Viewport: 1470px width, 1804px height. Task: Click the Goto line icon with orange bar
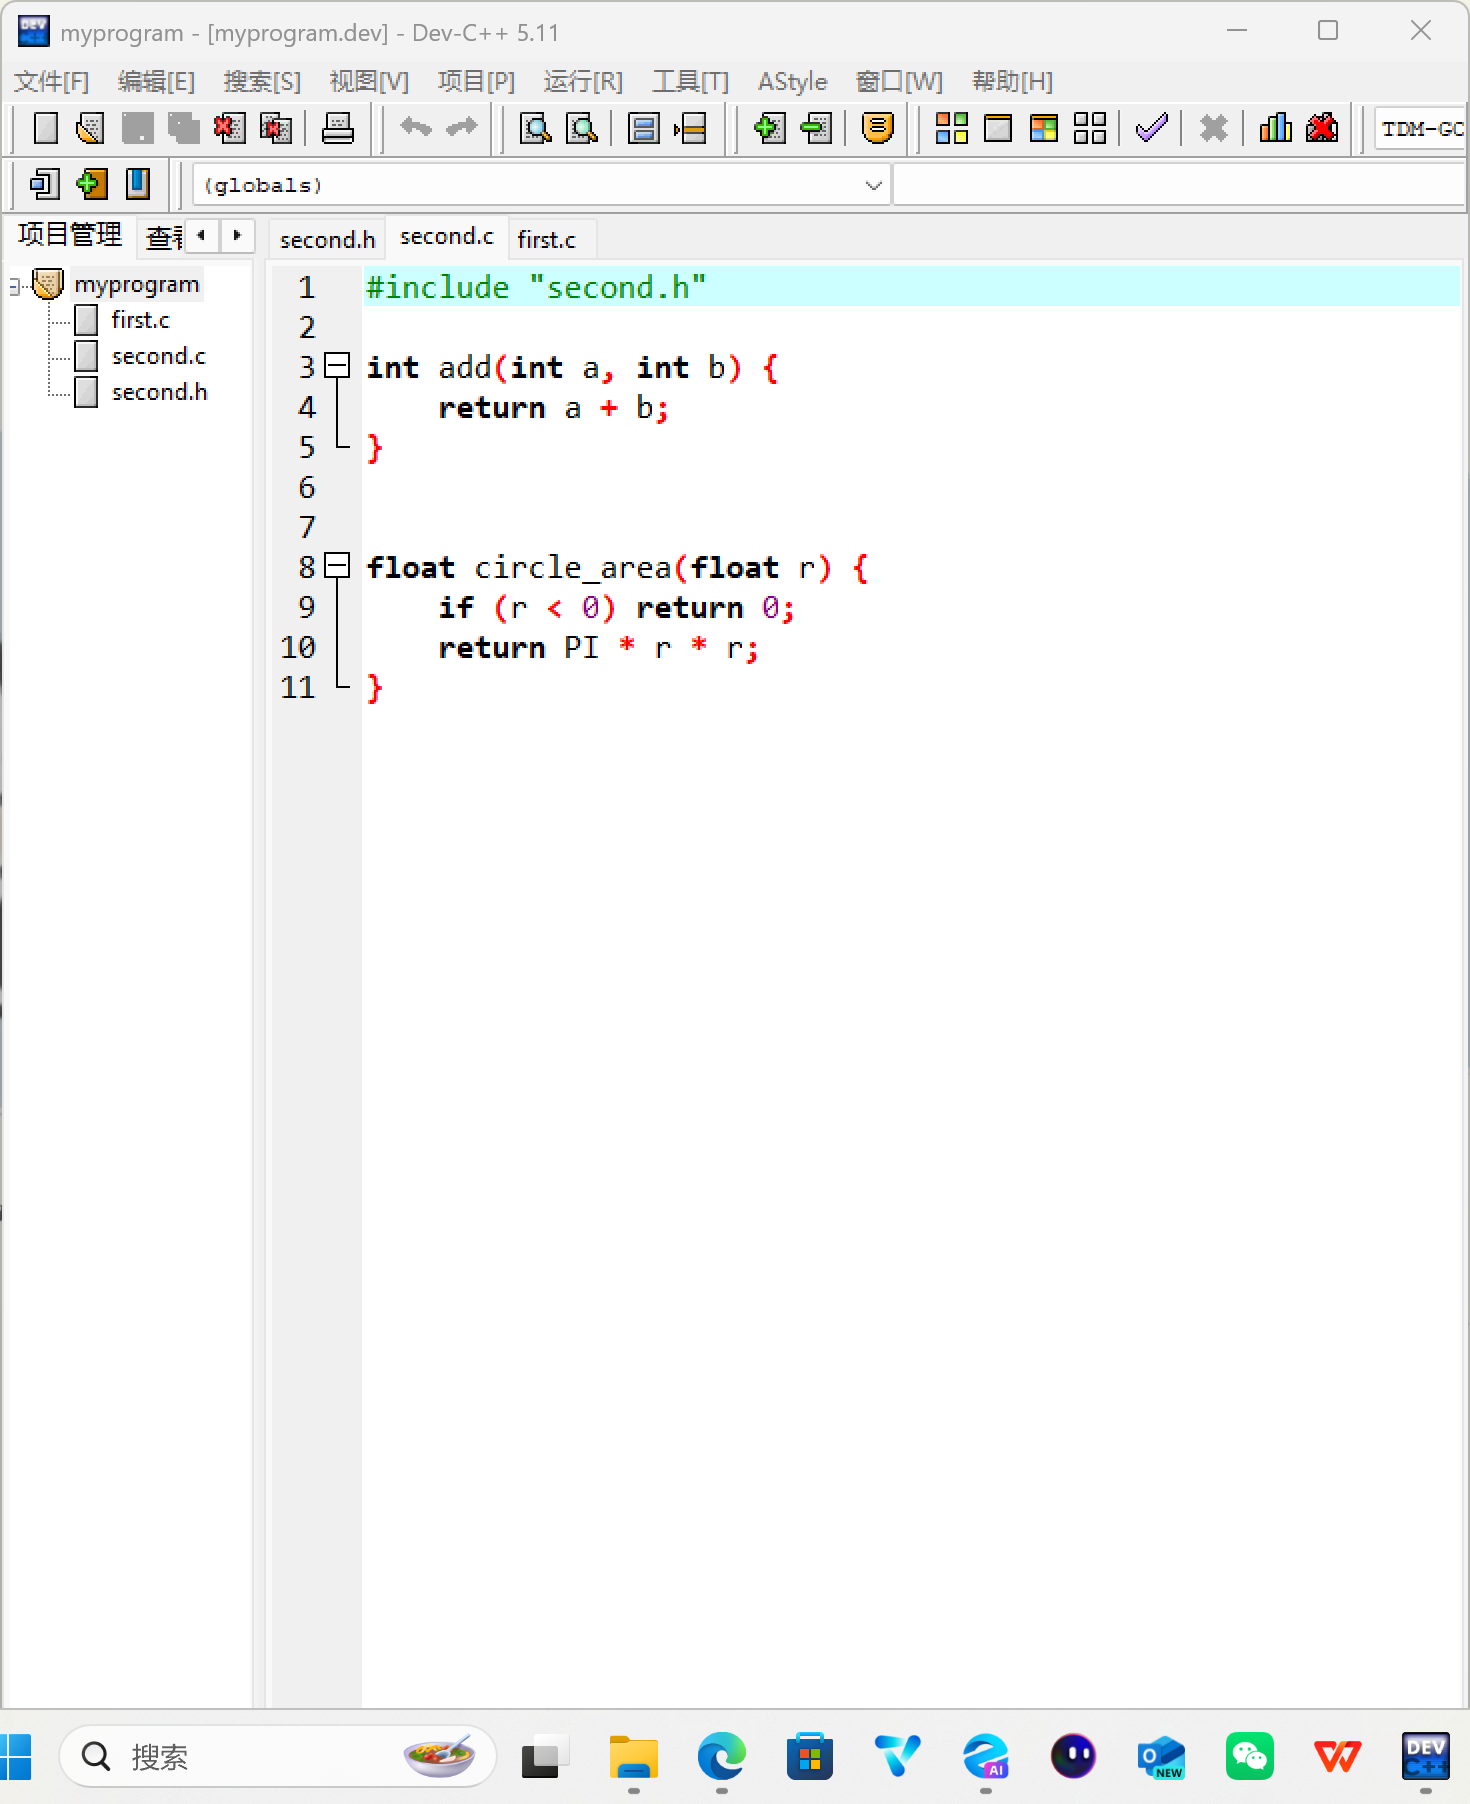pyautogui.click(x=690, y=128)
